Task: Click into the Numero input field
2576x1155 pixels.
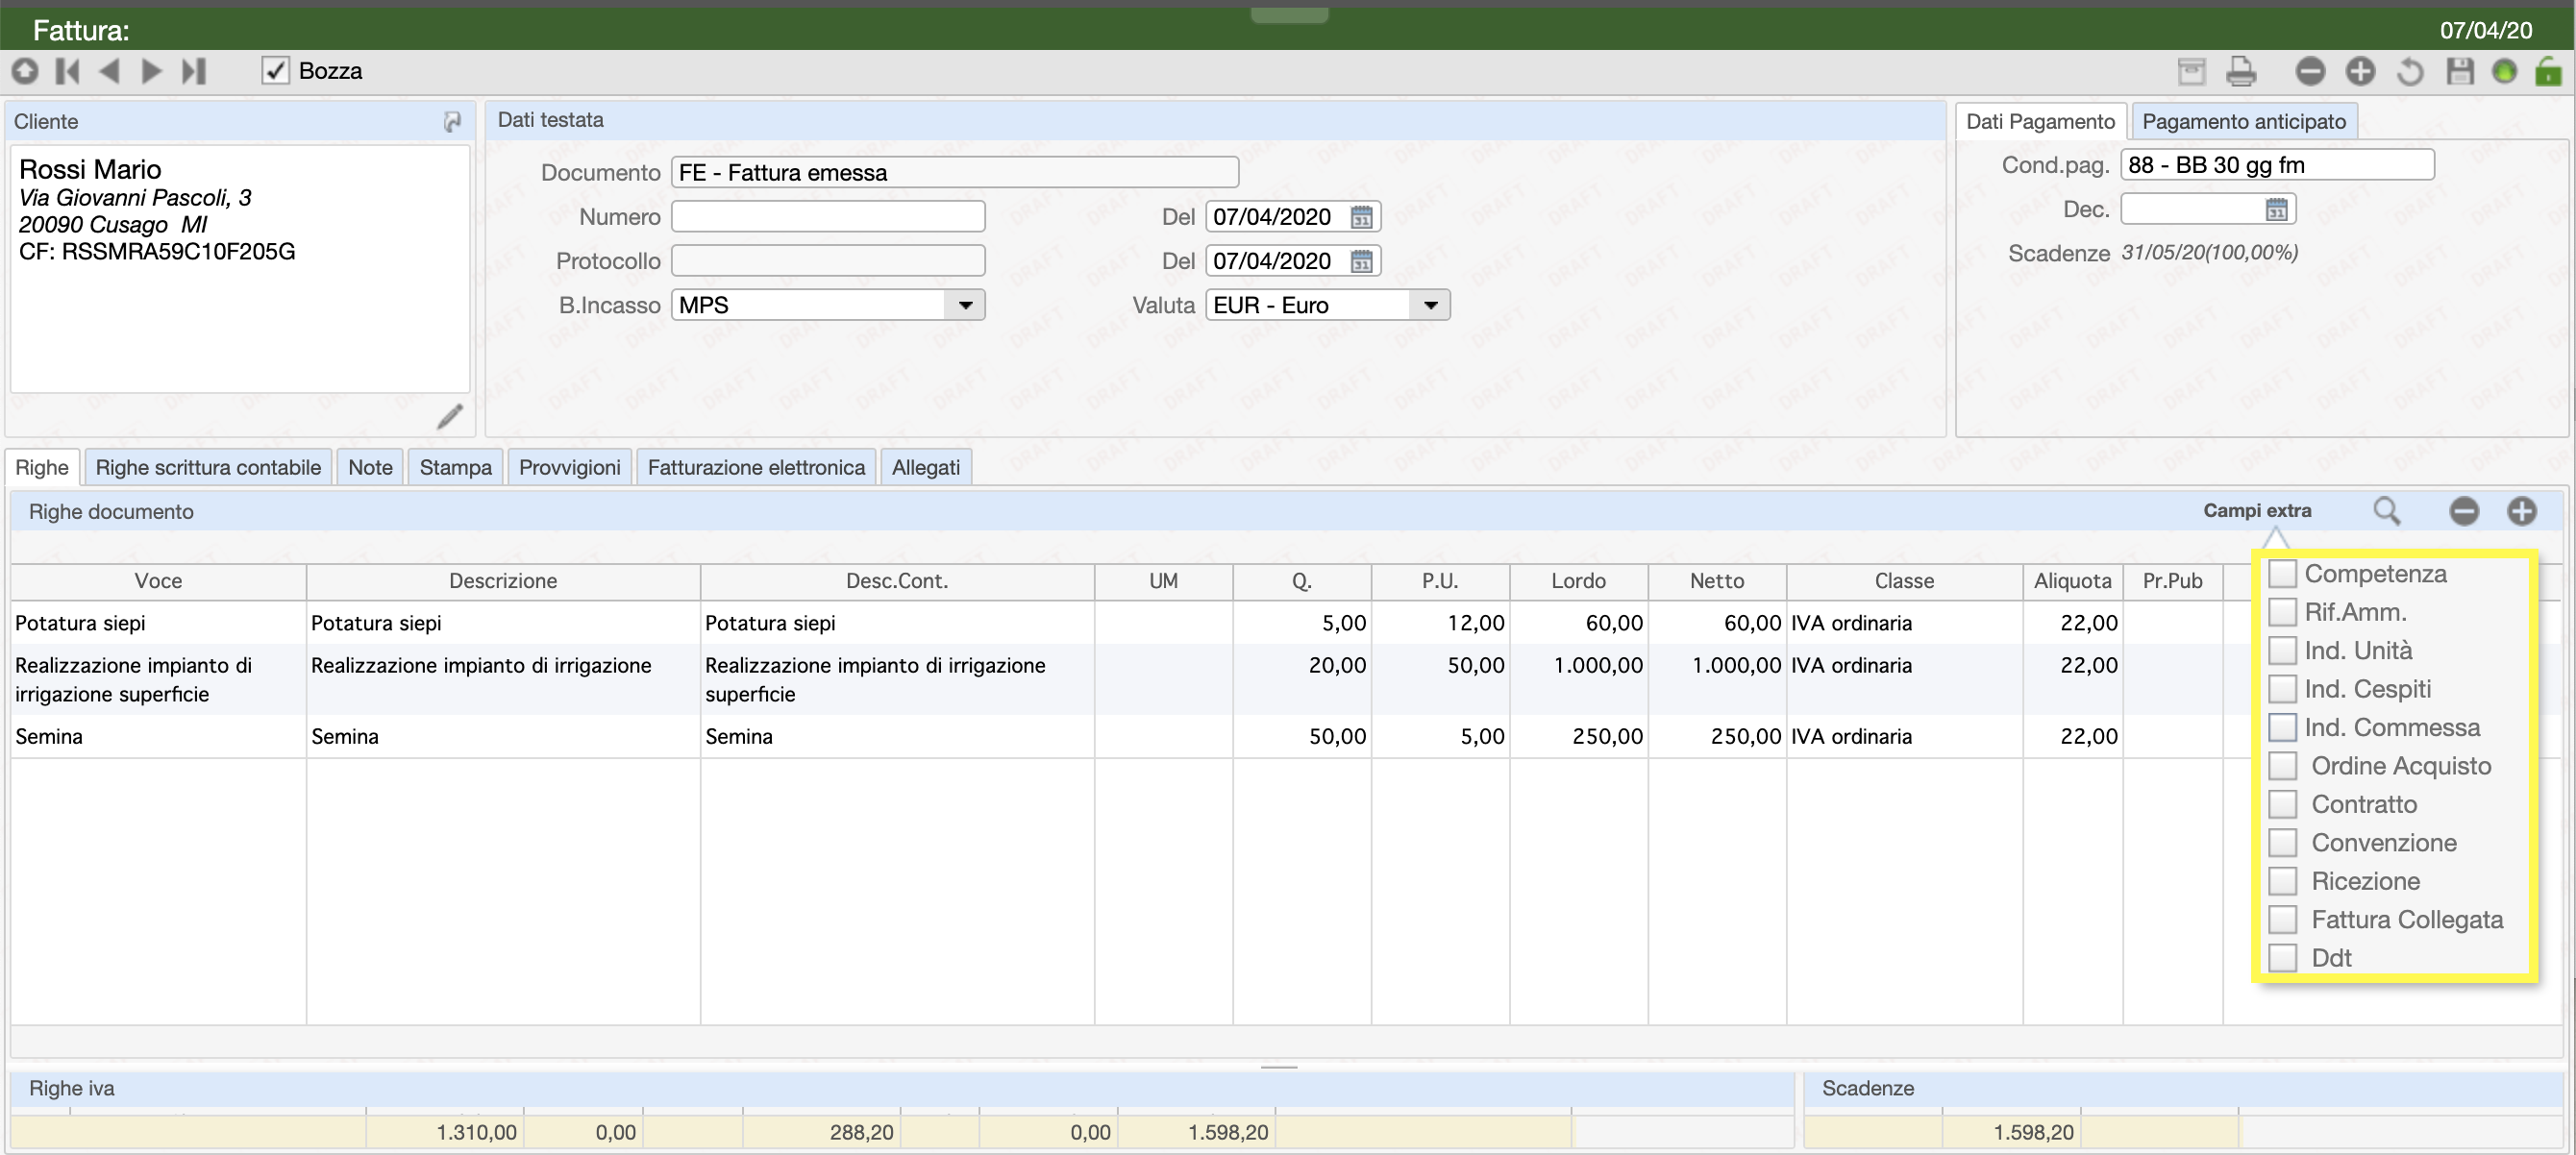Action: click(x=828, y=216)
